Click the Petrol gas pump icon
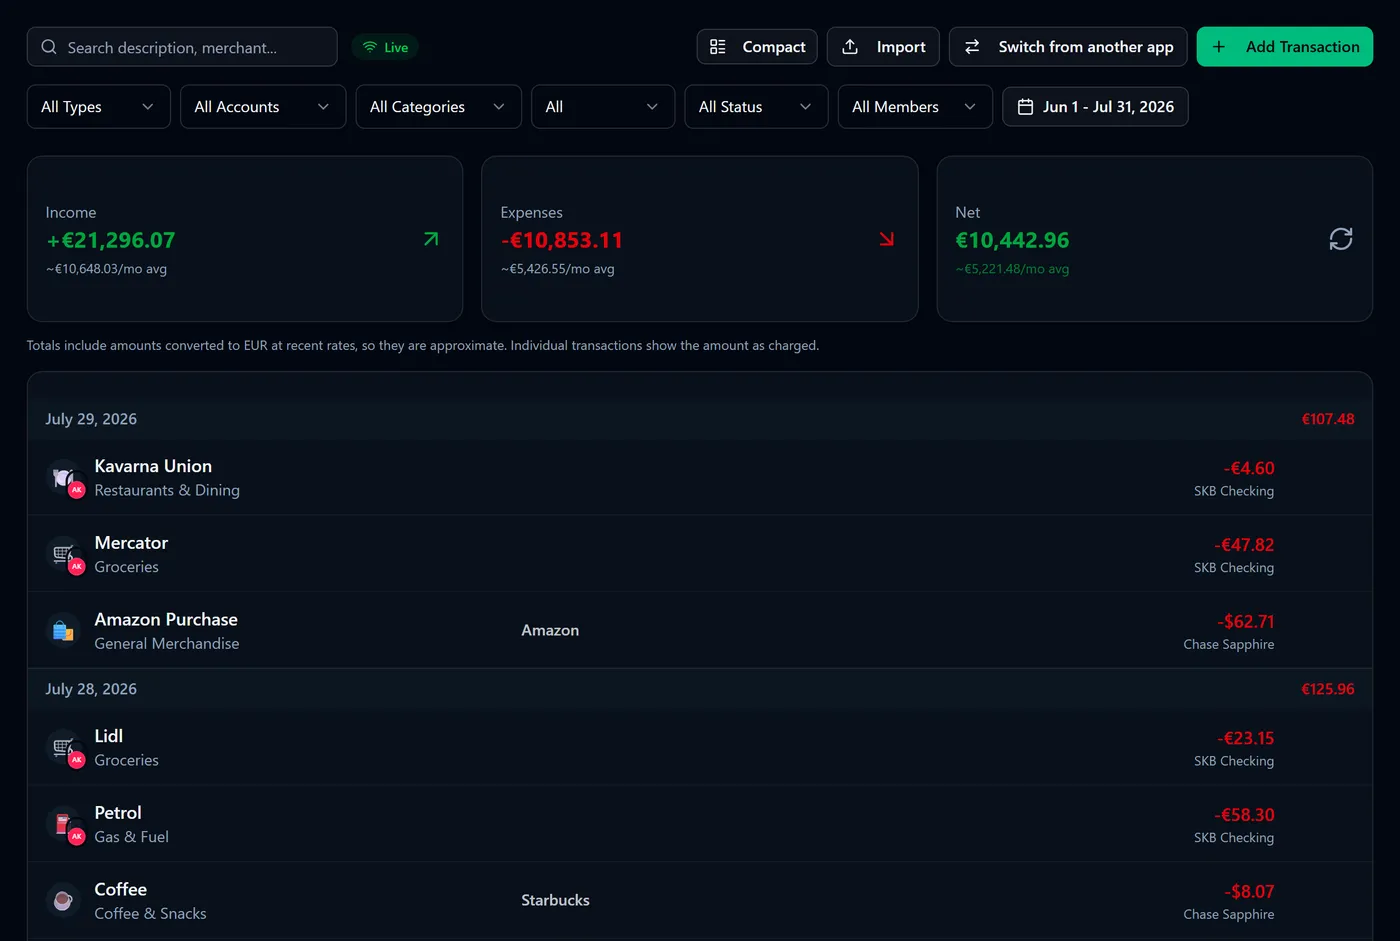The width and height of the screenshot is (1400, 941). (x=63, y=823)
